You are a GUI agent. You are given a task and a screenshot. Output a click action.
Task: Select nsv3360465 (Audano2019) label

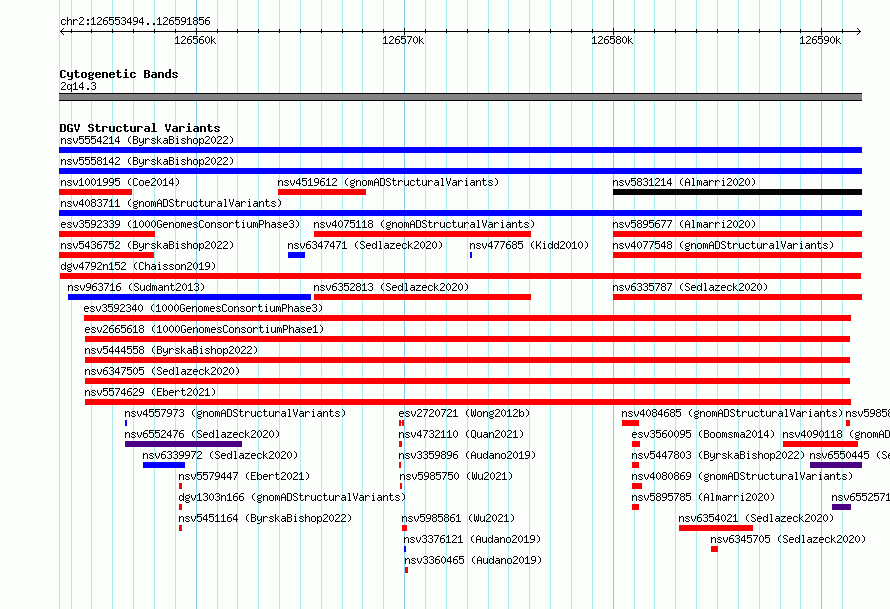473,560
